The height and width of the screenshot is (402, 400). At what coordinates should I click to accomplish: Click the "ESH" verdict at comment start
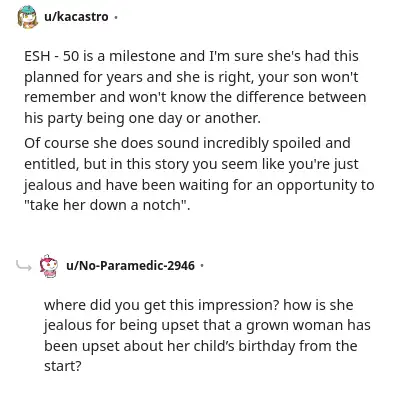[35, 56]
